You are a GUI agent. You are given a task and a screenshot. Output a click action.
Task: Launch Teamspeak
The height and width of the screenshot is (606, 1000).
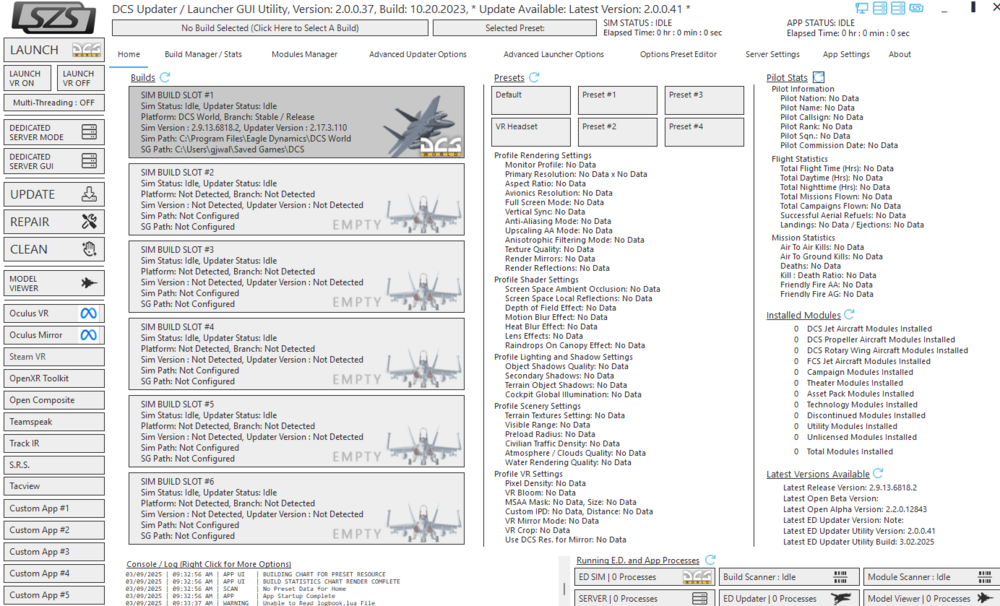(54, 422)
